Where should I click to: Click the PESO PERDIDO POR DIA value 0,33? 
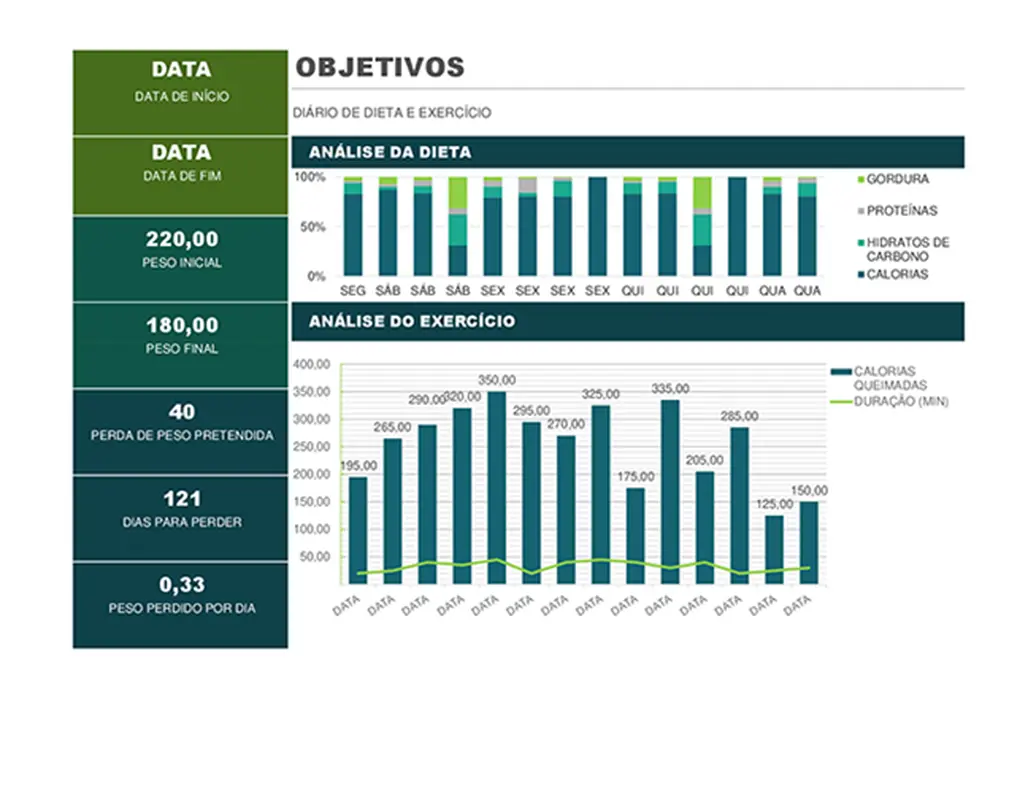(x=181, y=585)
